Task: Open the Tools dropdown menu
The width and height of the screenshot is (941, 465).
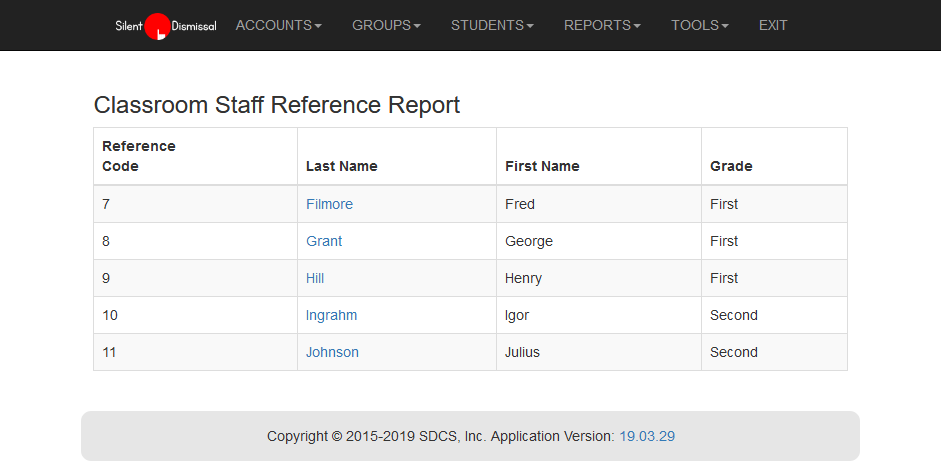Action: [x=699, y=26]
